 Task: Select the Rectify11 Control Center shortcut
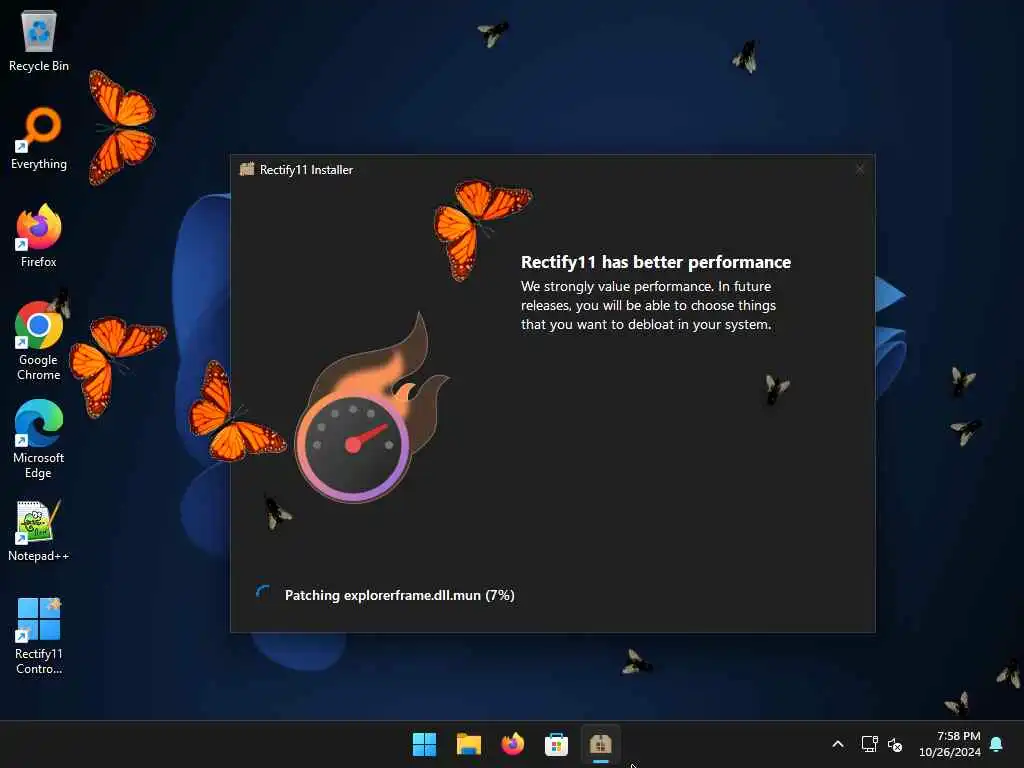(x=39, y=636)
